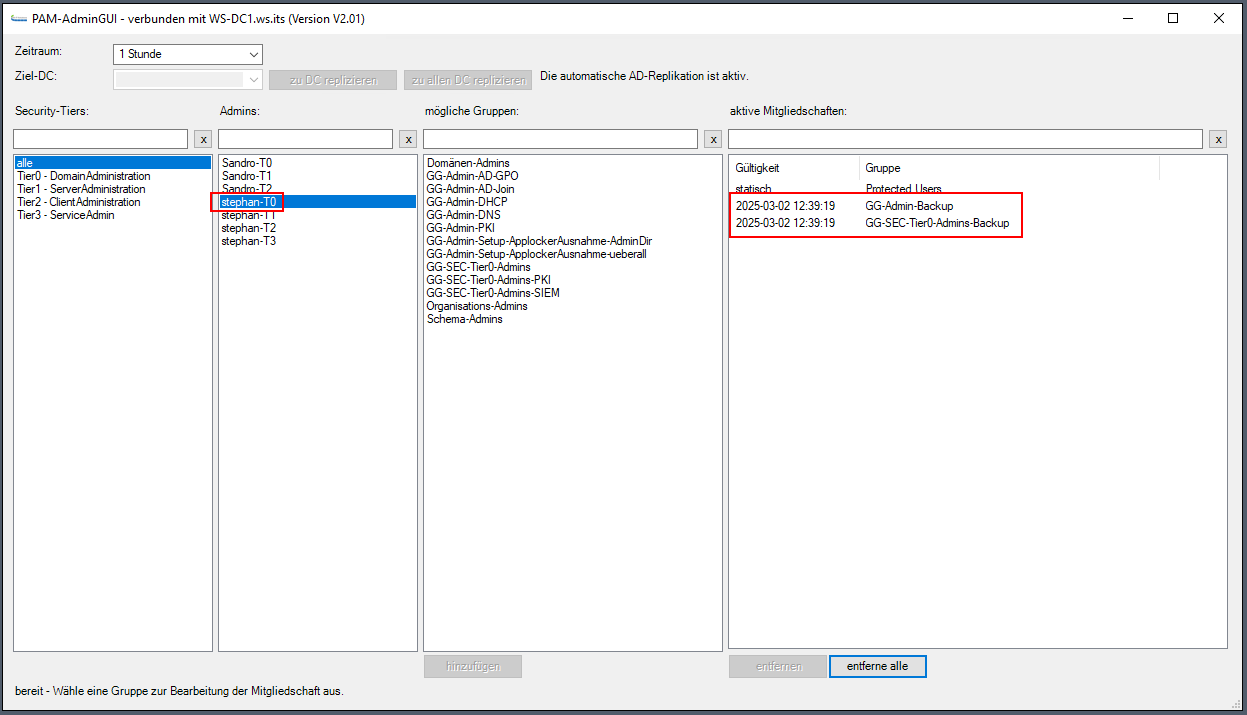Focus the aktive Mitgliedschaften filter input
Image resolution: width=1247 pixels, height=715 pixels.
965,139
